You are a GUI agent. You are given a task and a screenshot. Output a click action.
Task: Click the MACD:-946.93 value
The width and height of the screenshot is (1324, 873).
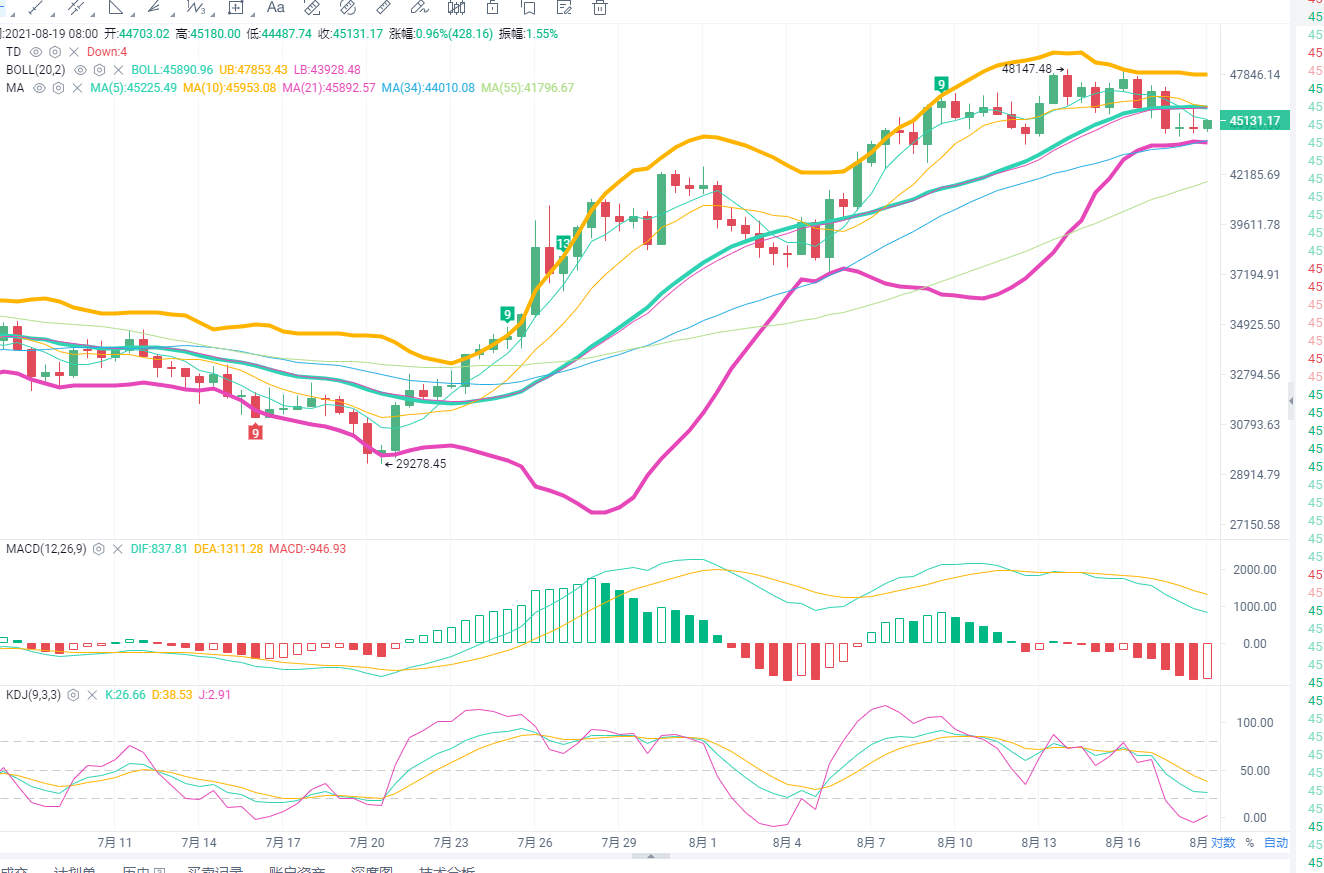click(x=307, y=549)
